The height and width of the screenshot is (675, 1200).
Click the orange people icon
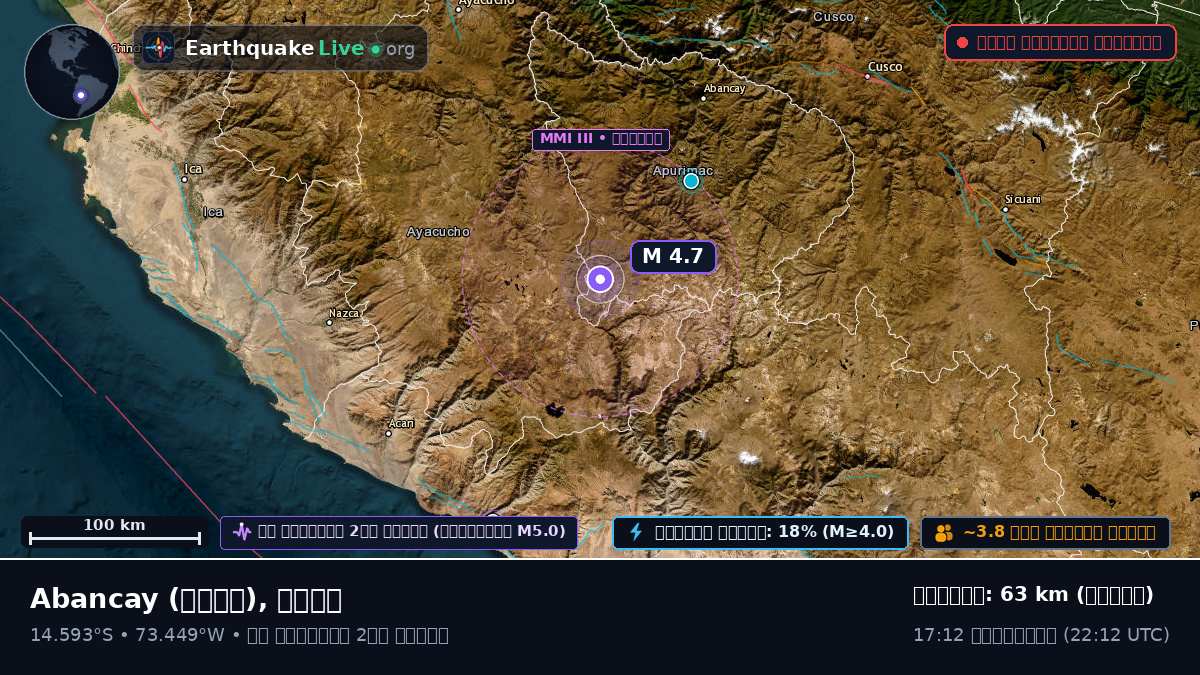(x=944, y=533)
